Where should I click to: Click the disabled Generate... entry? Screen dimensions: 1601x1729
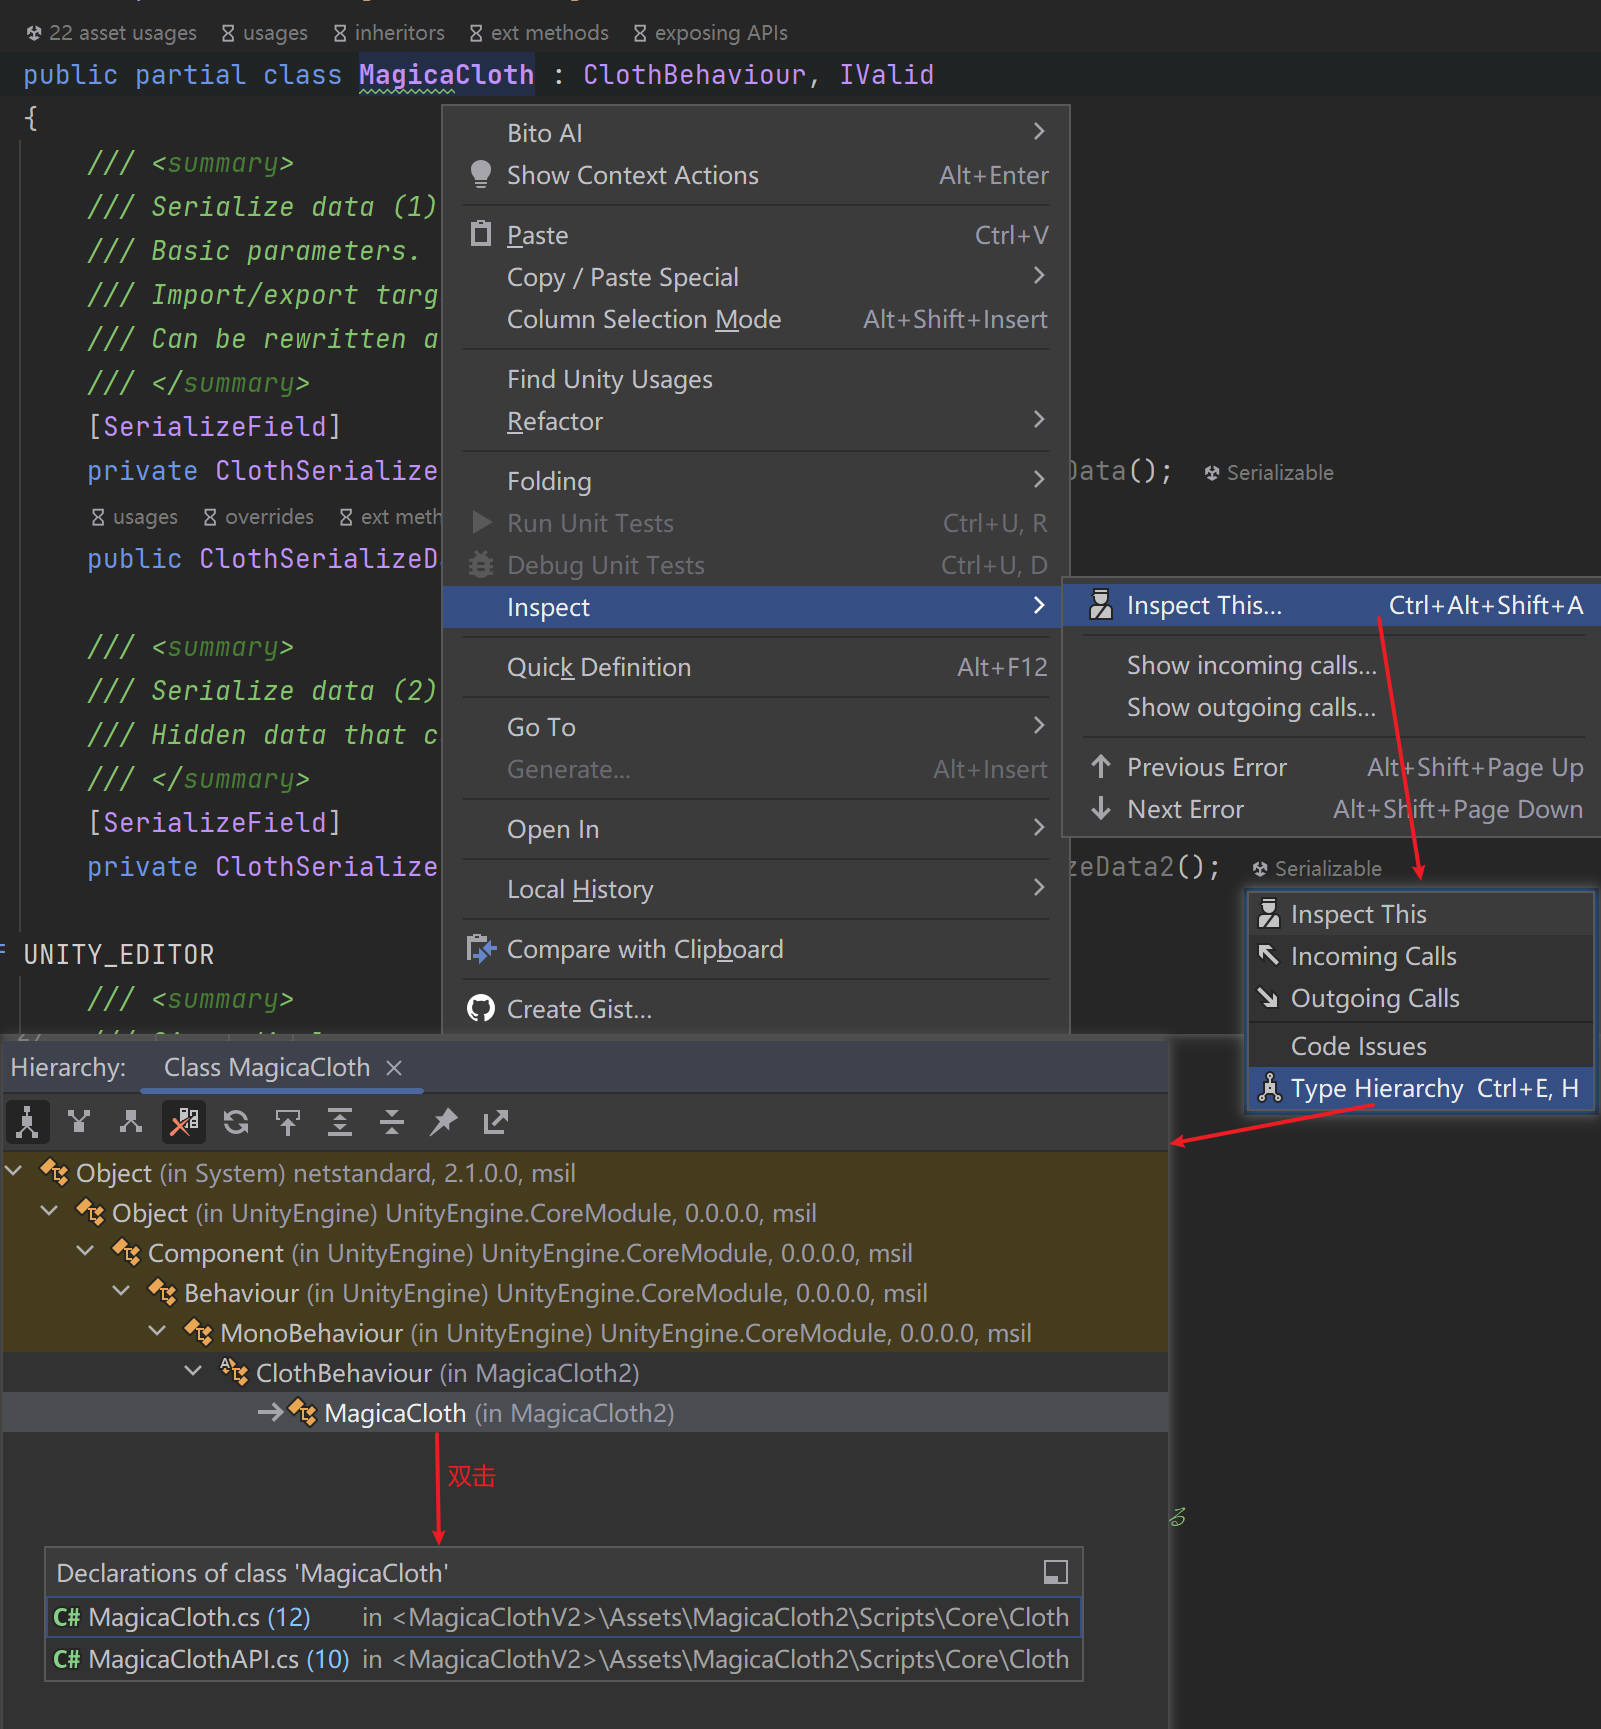(756, 769)
